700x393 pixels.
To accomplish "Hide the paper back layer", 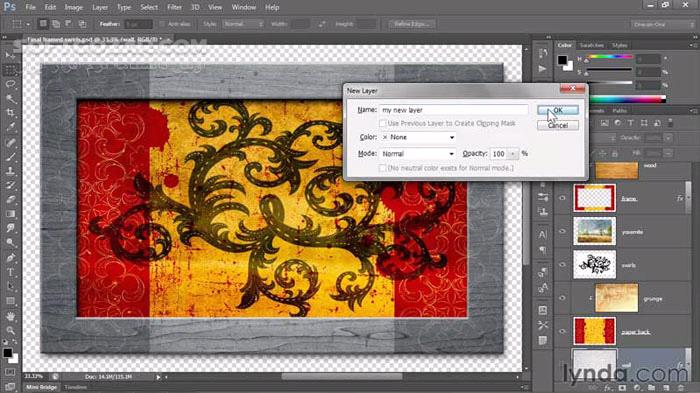I will tap(562, 331).
